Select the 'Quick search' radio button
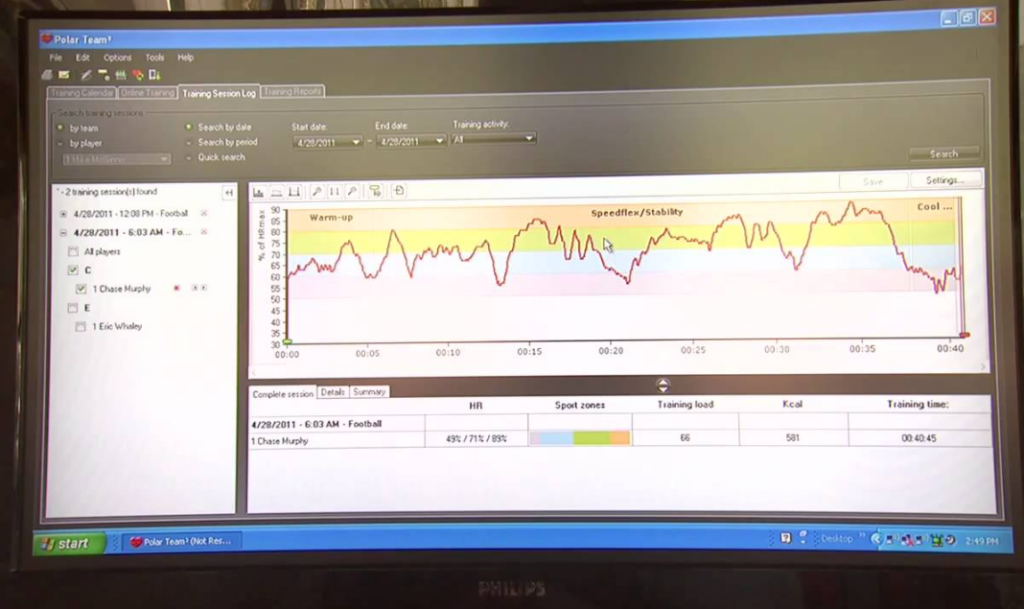The image size is (1024, 609). click(x=189, y=157)
